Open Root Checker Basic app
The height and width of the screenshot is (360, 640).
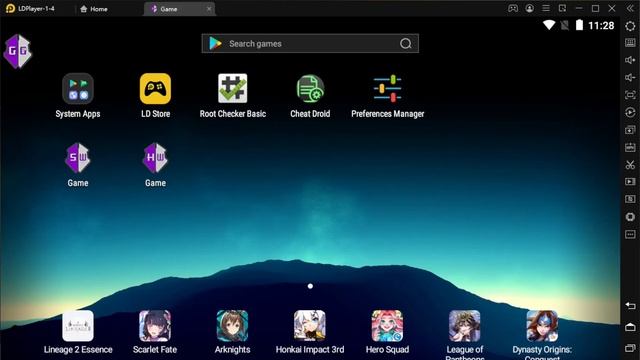click(233, 89)
